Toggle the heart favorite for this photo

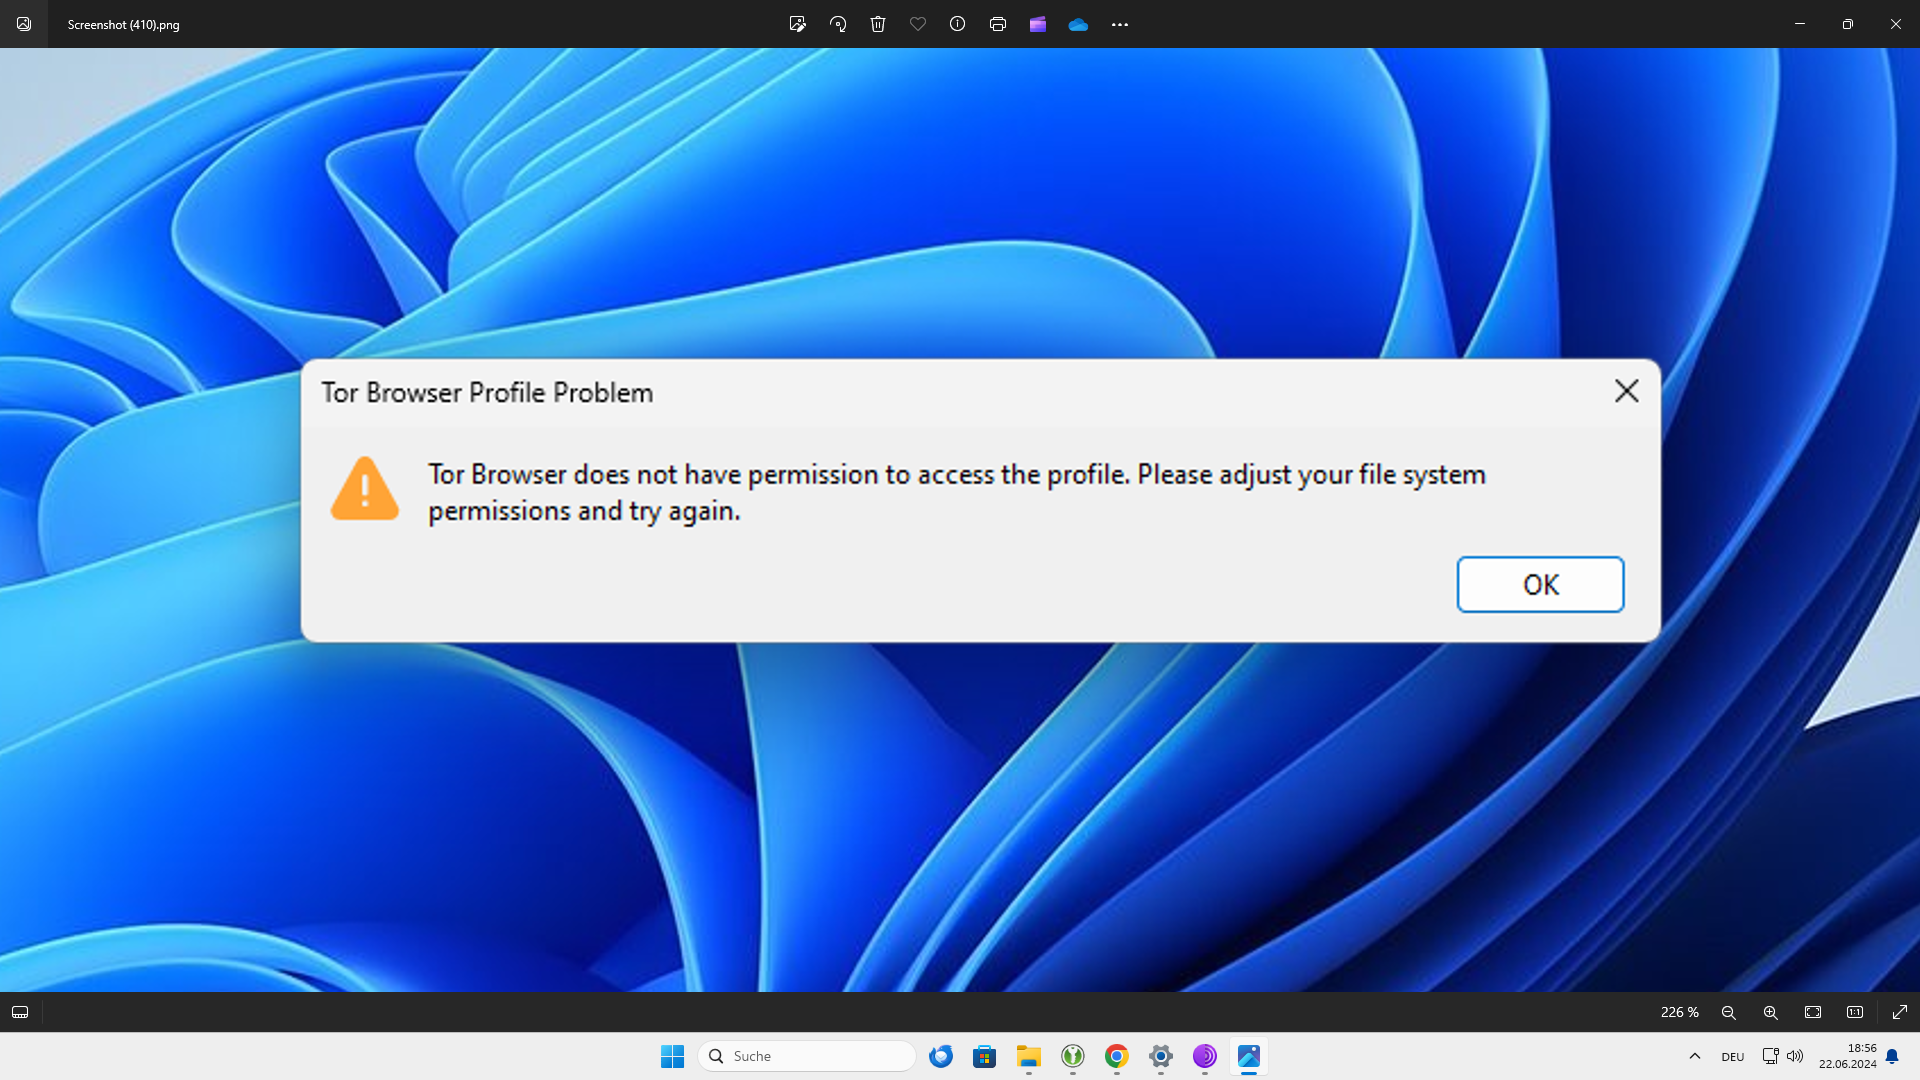[918, 24]
